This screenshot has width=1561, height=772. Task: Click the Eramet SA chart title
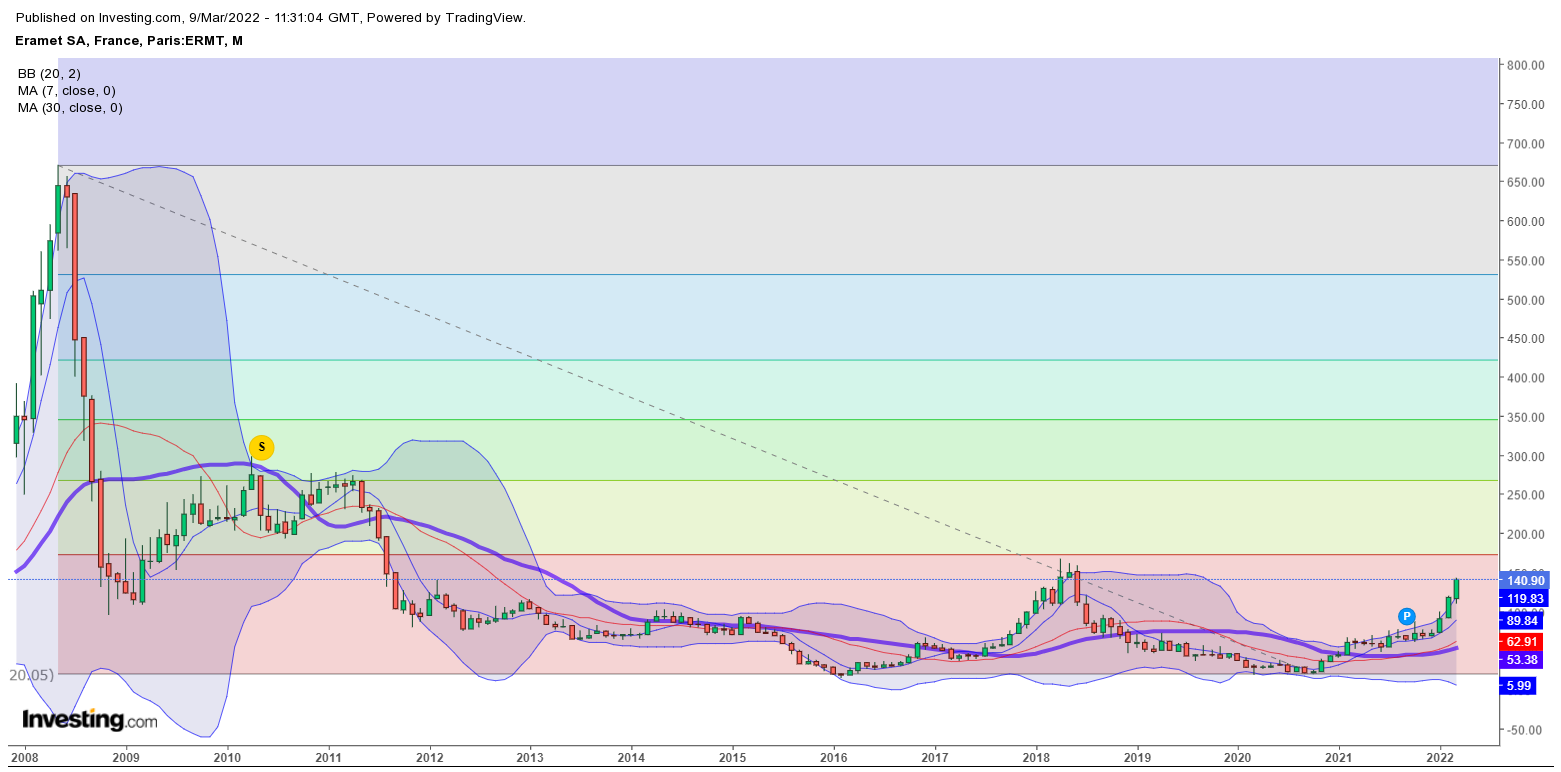click(129, 40)
